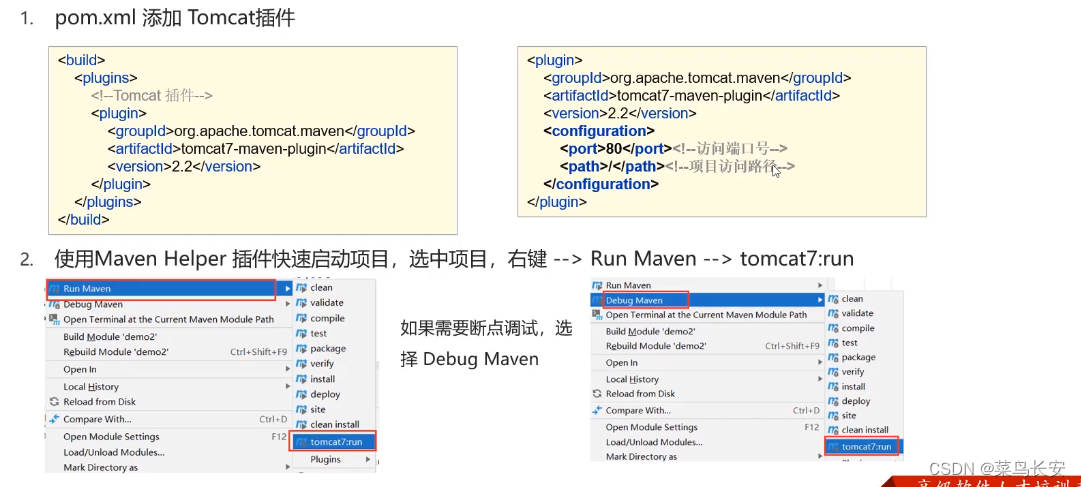The width and height of the screenshot is (1081, 487).
Task: Click Maven debug icon of tomcat7:run in Debug Maven submenu
Action: coord(833,446)
